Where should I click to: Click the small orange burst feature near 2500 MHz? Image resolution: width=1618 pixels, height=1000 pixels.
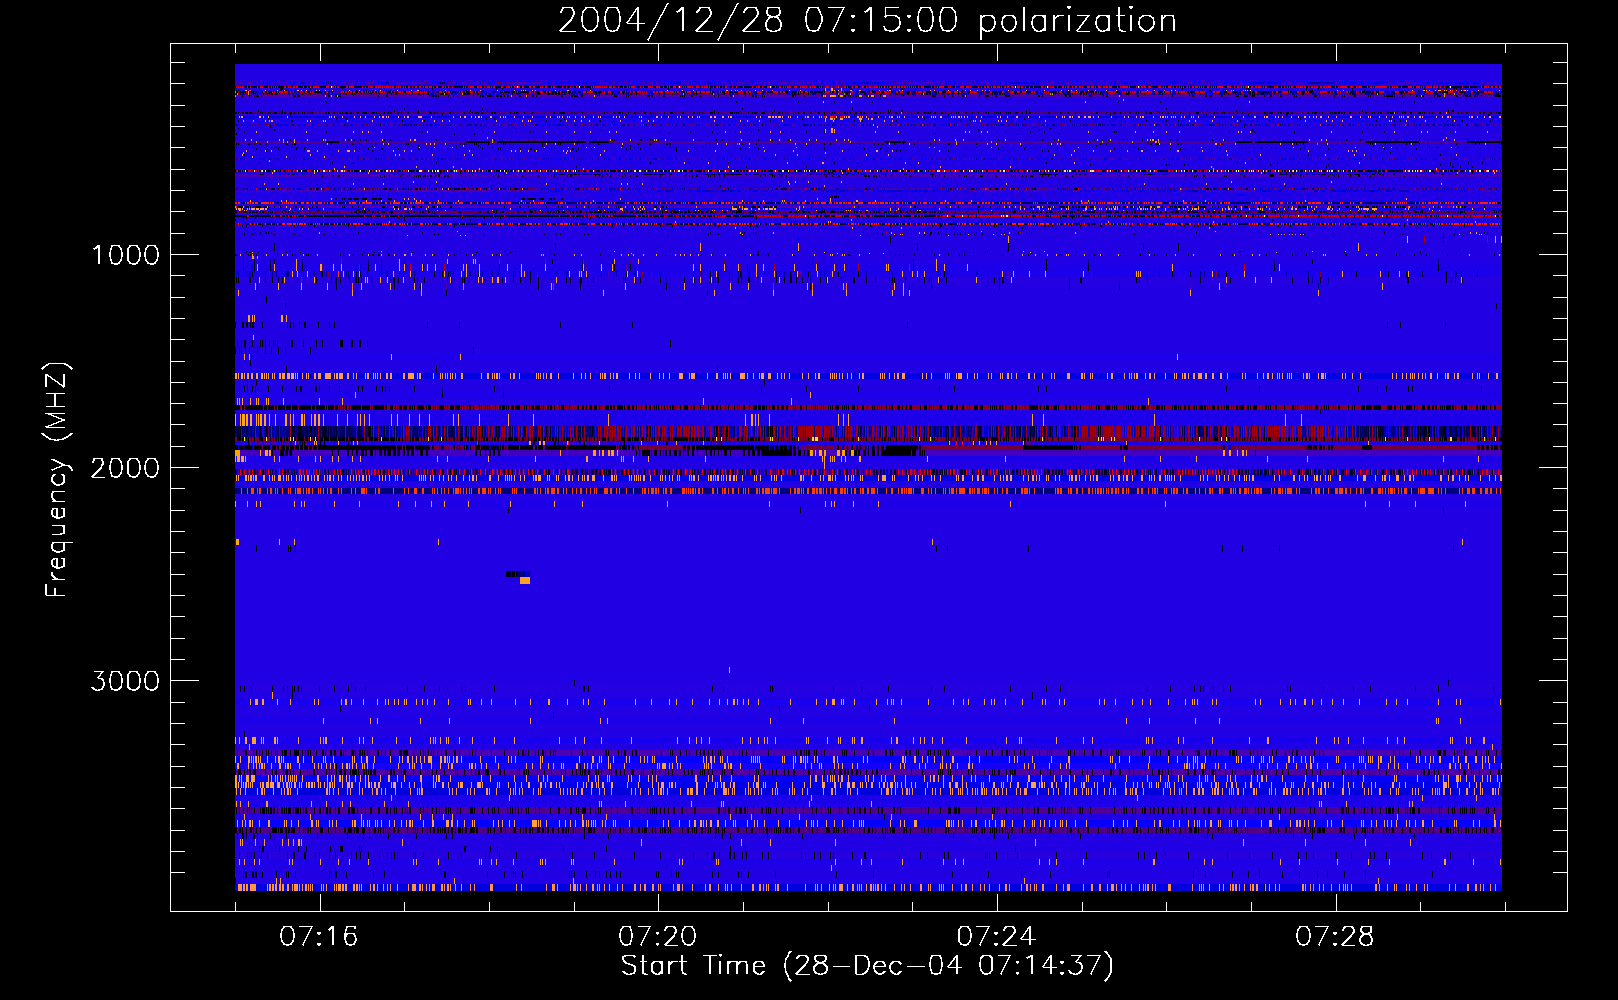pyautogui.click(x=524, y=580)
